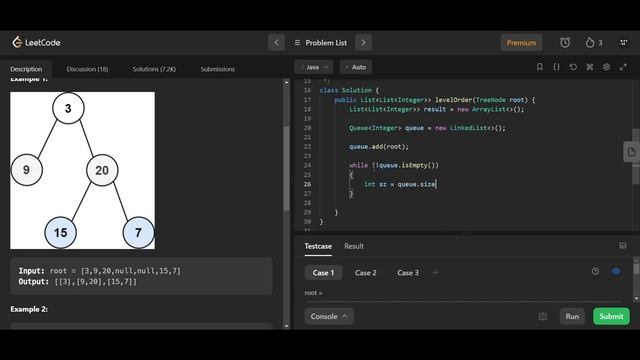Image resolution: width=640 pixels, height=360 pixels.
Task: Open the Problem List
Action: pyautogui.click(x=320, y=42)
